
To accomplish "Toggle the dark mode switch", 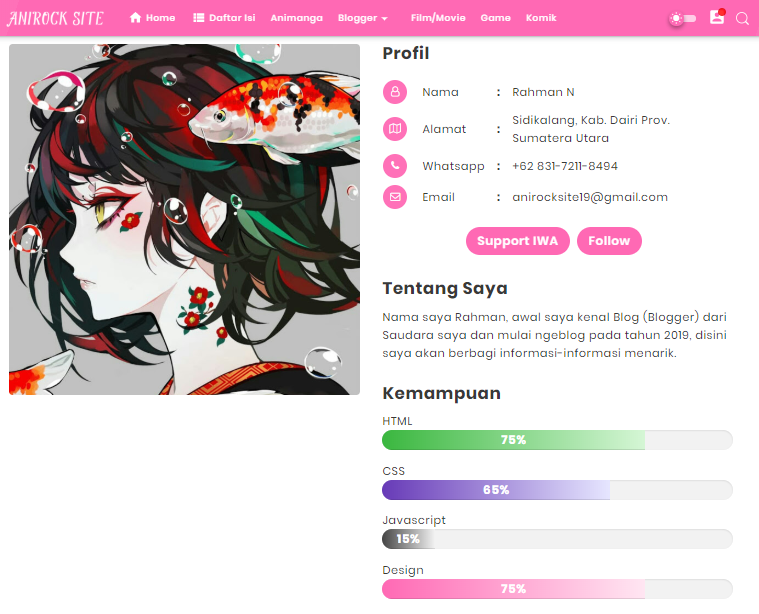I will pos(683,19).
